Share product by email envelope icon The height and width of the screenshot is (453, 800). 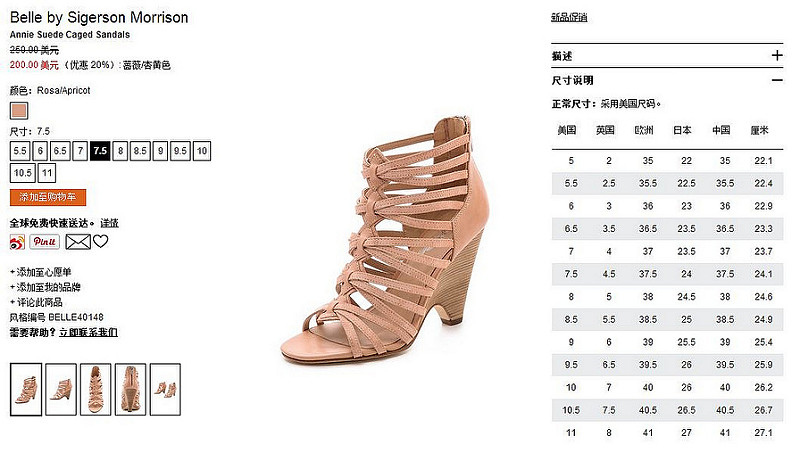pyautogui.click(x=78, y=242)
